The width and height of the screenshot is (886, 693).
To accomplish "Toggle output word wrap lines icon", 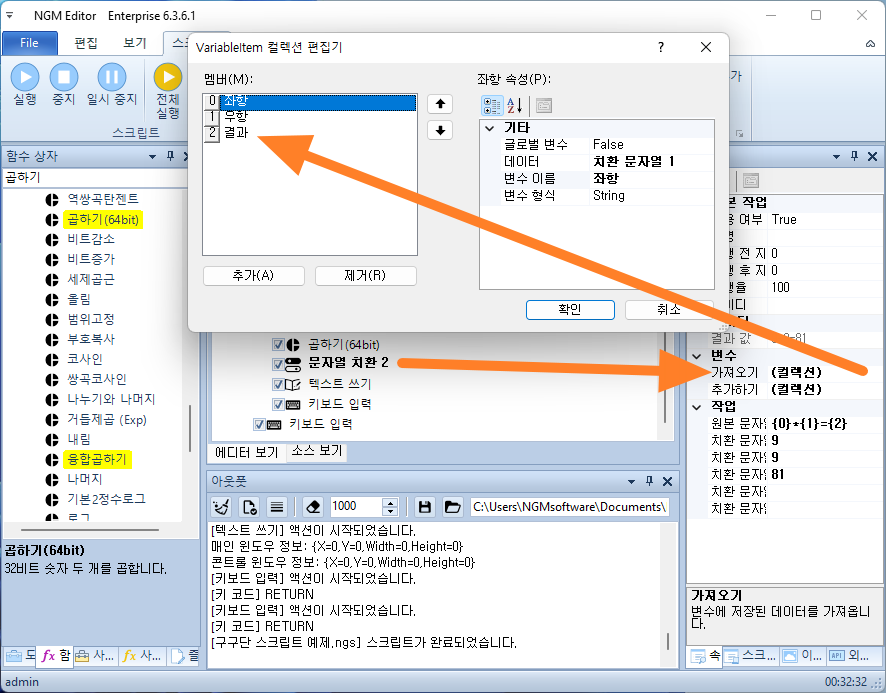I will (276, 507).
